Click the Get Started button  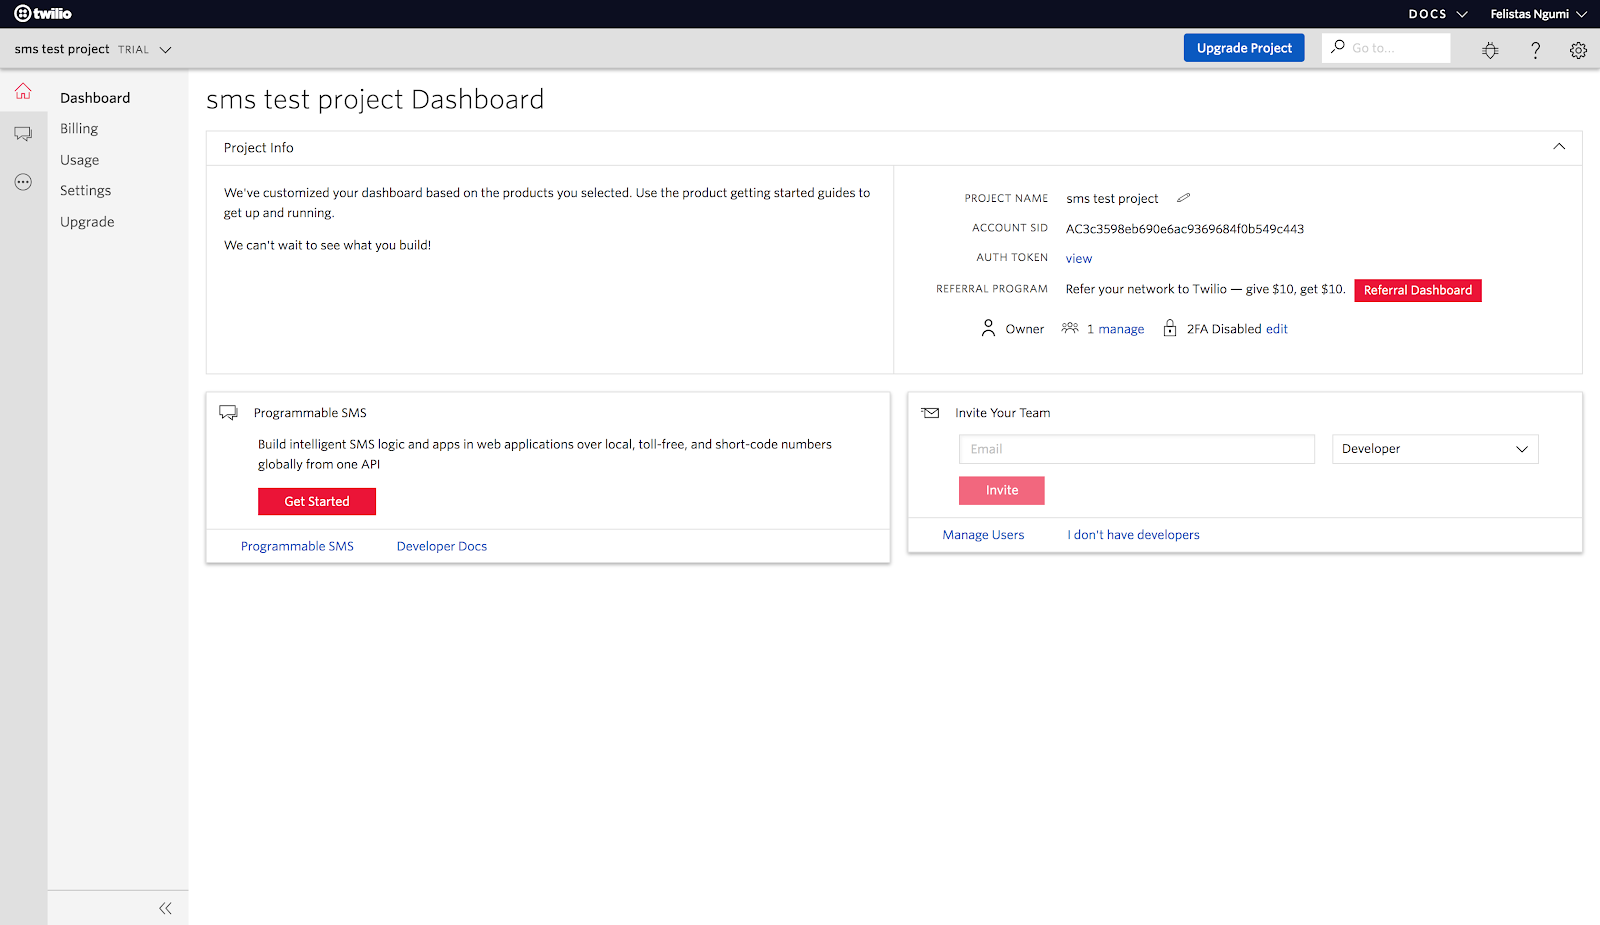[317, 501]
